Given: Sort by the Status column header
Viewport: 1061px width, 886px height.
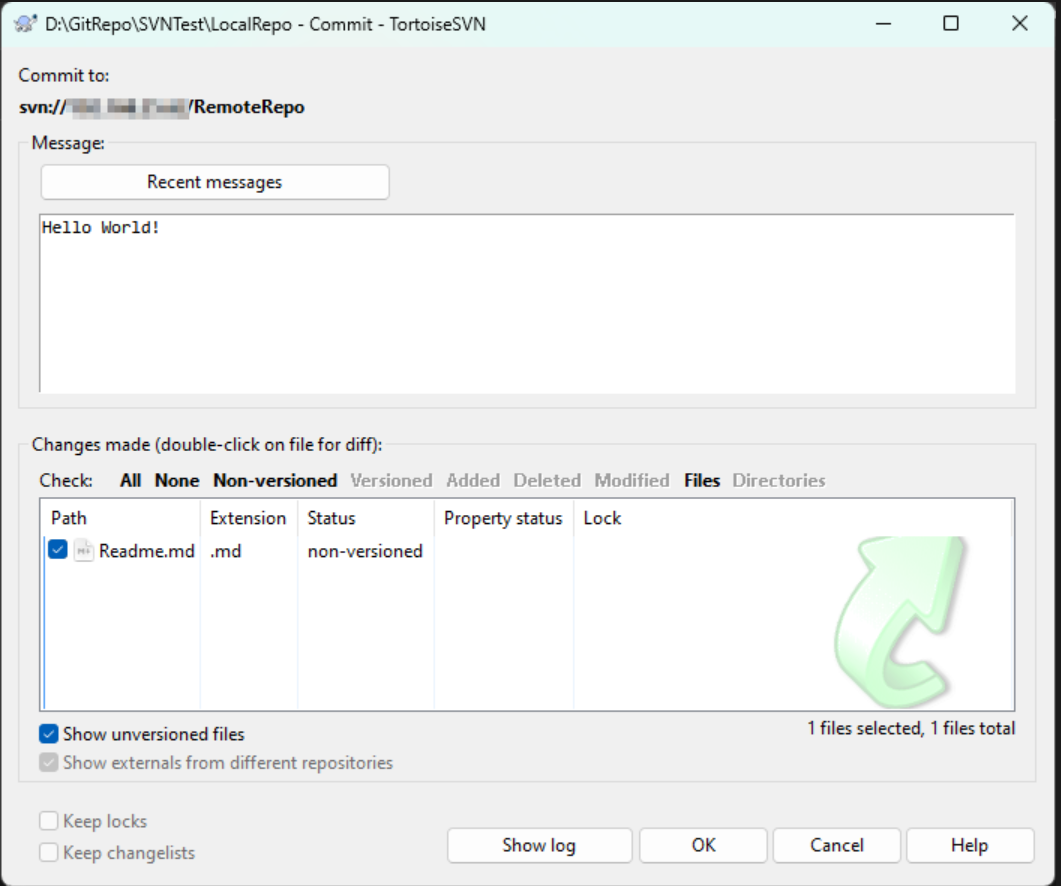Looking at the screenshot, I should [366, 518].
